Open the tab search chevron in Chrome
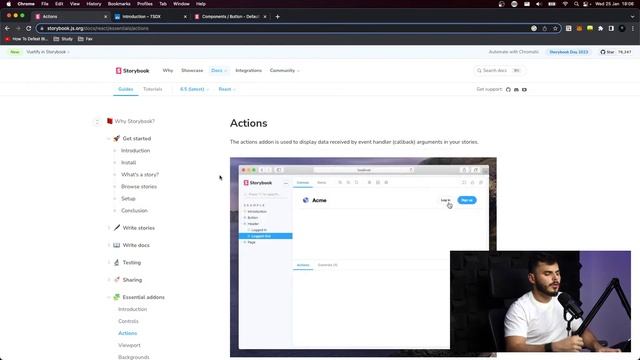This screenshot has height=360, width=640. tap(632, 17)
